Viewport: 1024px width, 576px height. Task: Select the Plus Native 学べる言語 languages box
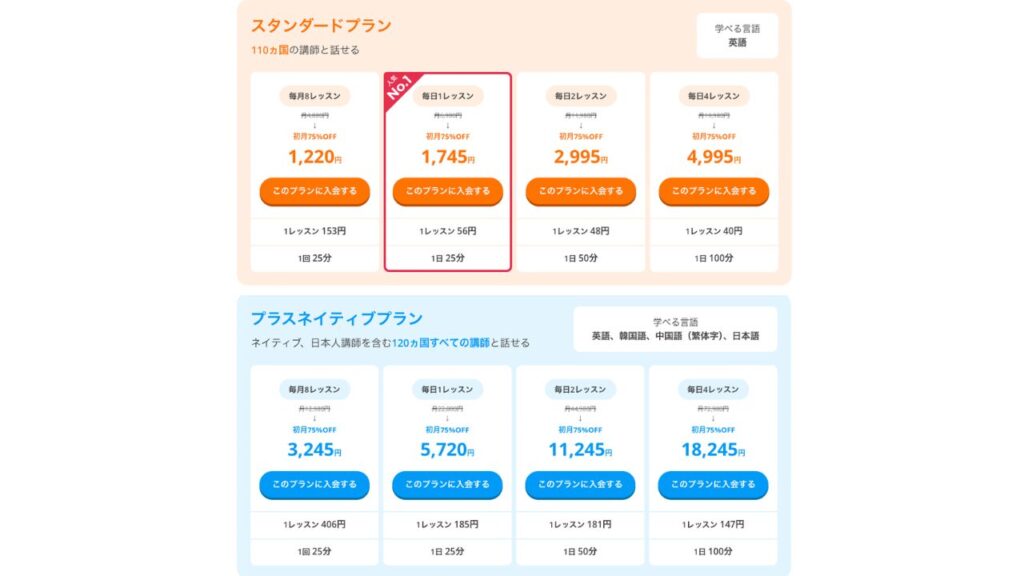pos(675,329)
